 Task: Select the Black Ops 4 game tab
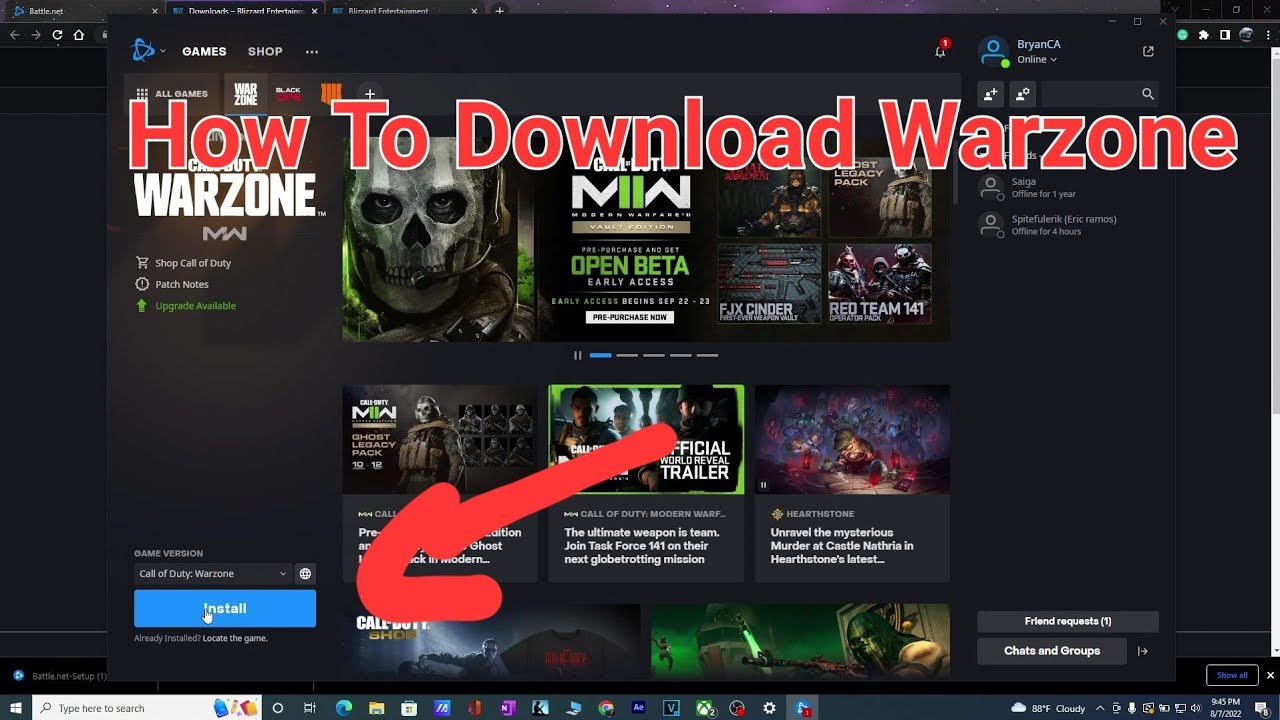(330, 94)
